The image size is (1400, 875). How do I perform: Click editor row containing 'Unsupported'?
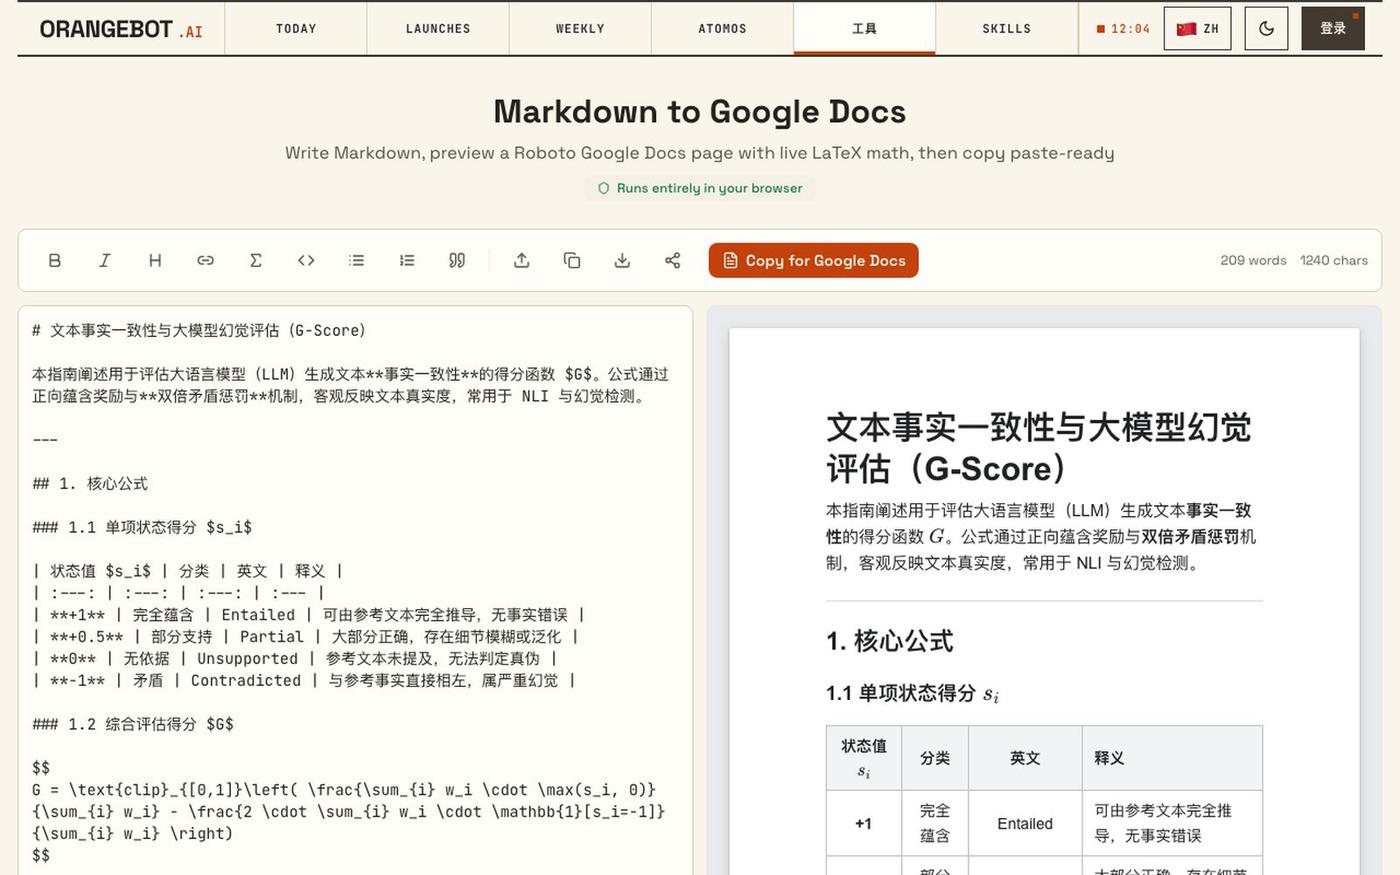click(x=295, y=658)
